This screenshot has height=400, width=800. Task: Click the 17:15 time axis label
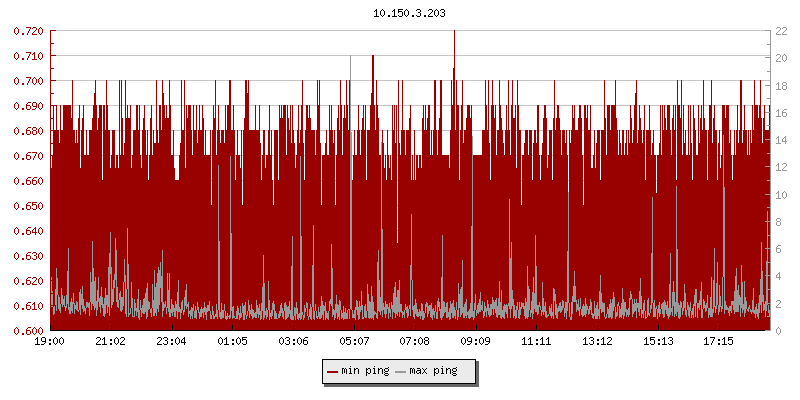(x=719, y=341)
